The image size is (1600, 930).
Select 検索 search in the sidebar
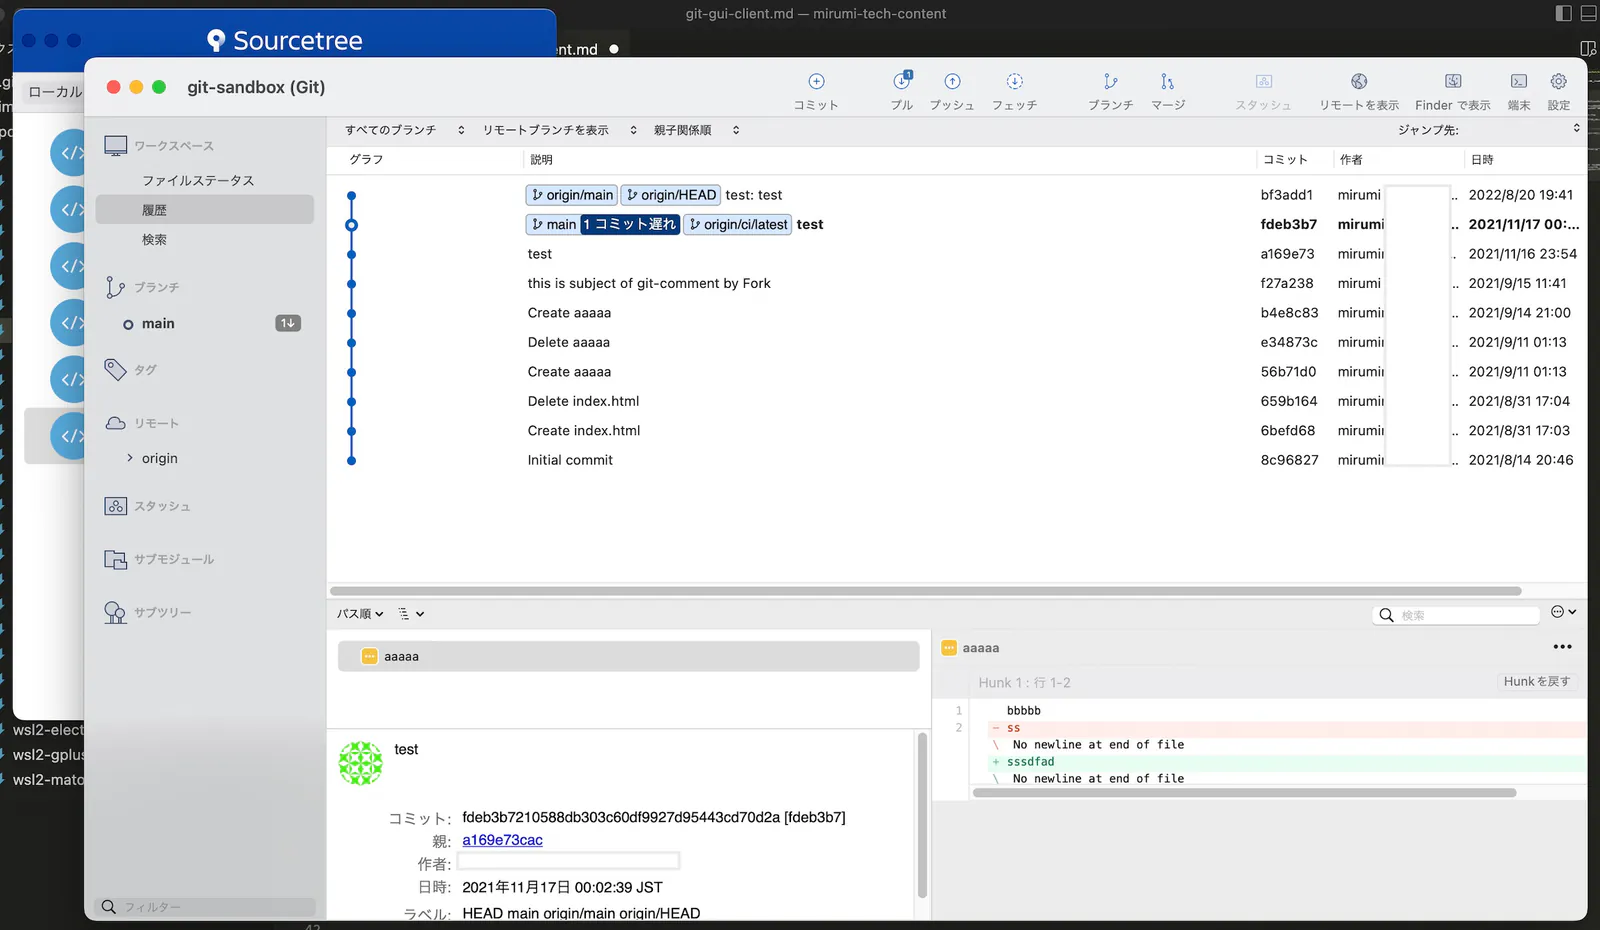point(154,240)
